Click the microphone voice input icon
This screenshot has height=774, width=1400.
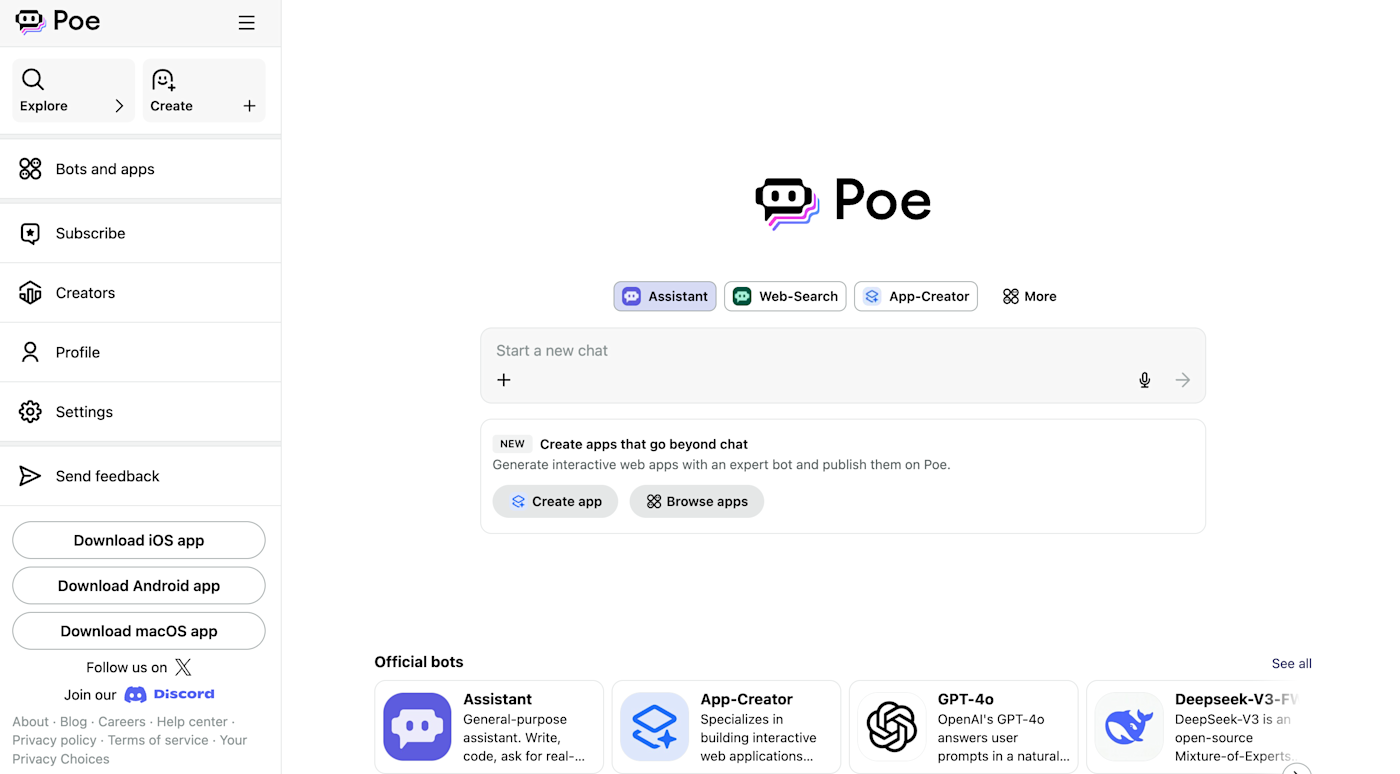click(1145, 380)
